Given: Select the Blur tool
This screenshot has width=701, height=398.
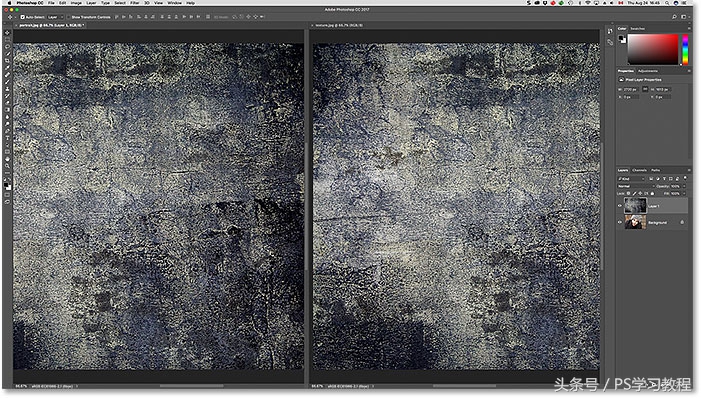Looking at the screenshot, I should coord(7,117).
